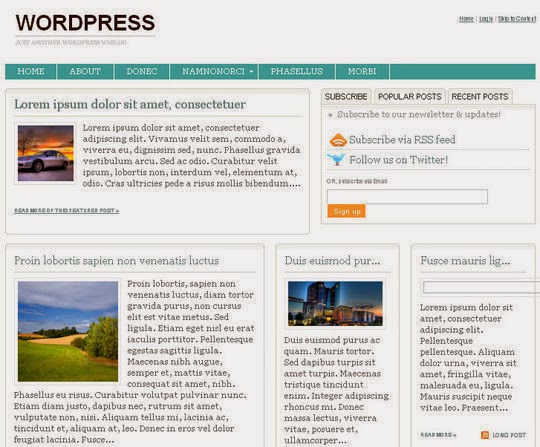Focus the email subscription input field
This screenshot has width=540, height=447.
(x=407, y=197)
